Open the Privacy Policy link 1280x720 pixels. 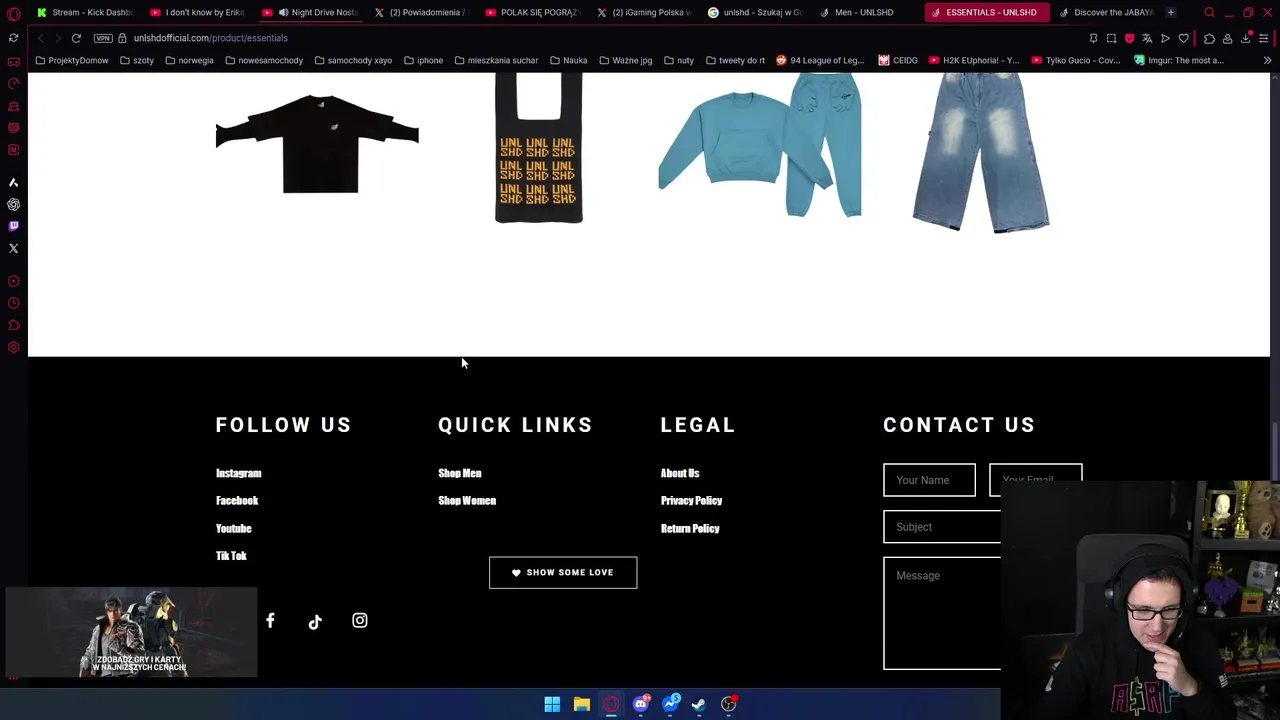pyautogui.click(x=691, y=500)
